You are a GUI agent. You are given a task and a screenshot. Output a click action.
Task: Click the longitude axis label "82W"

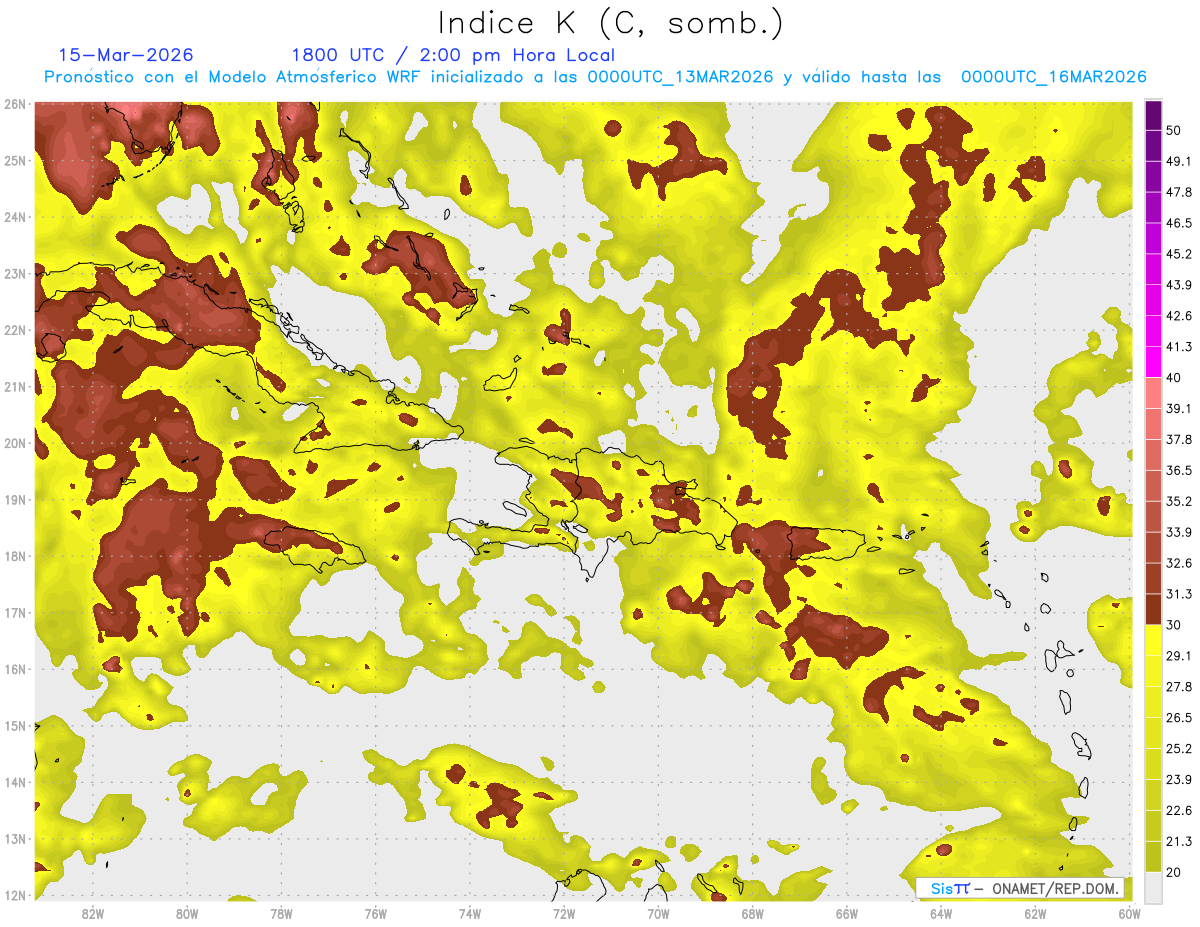pyautogui.click(x=93, y=914)
